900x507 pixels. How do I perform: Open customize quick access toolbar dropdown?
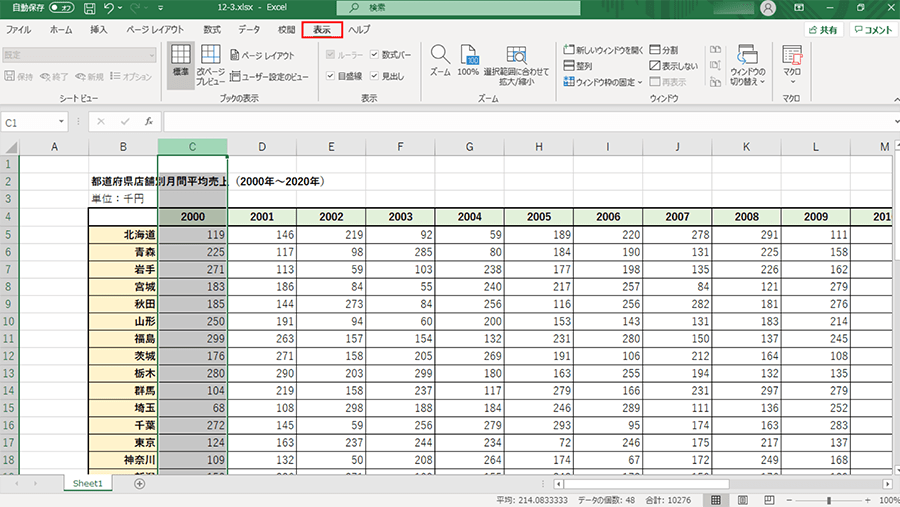[x=160, y=8]
